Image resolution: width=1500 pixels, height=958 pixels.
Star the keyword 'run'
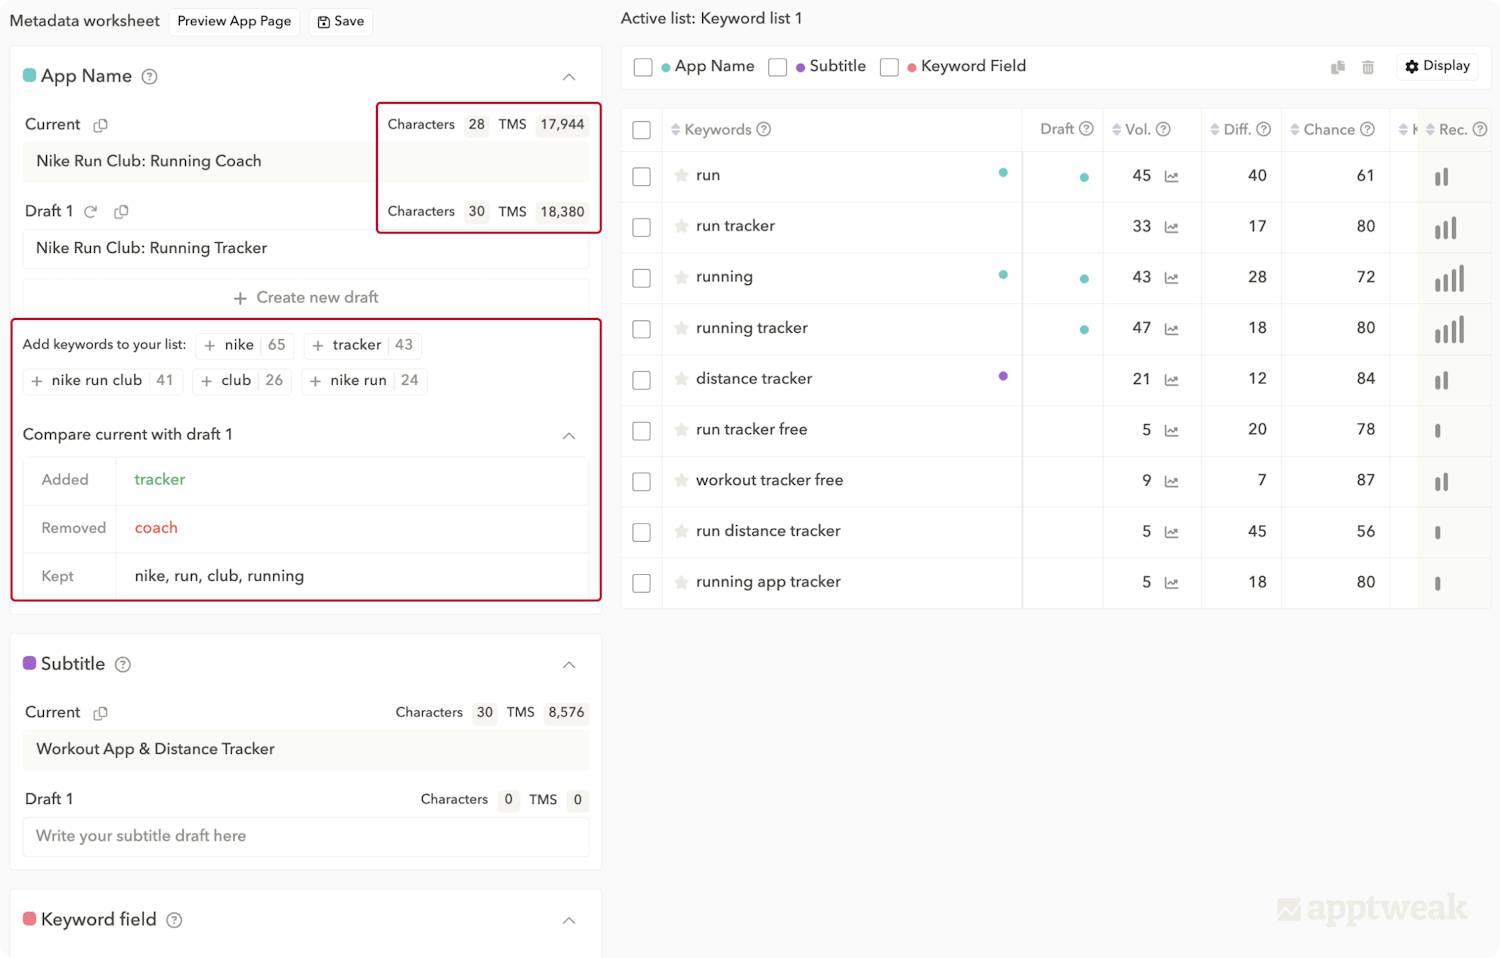681,176
